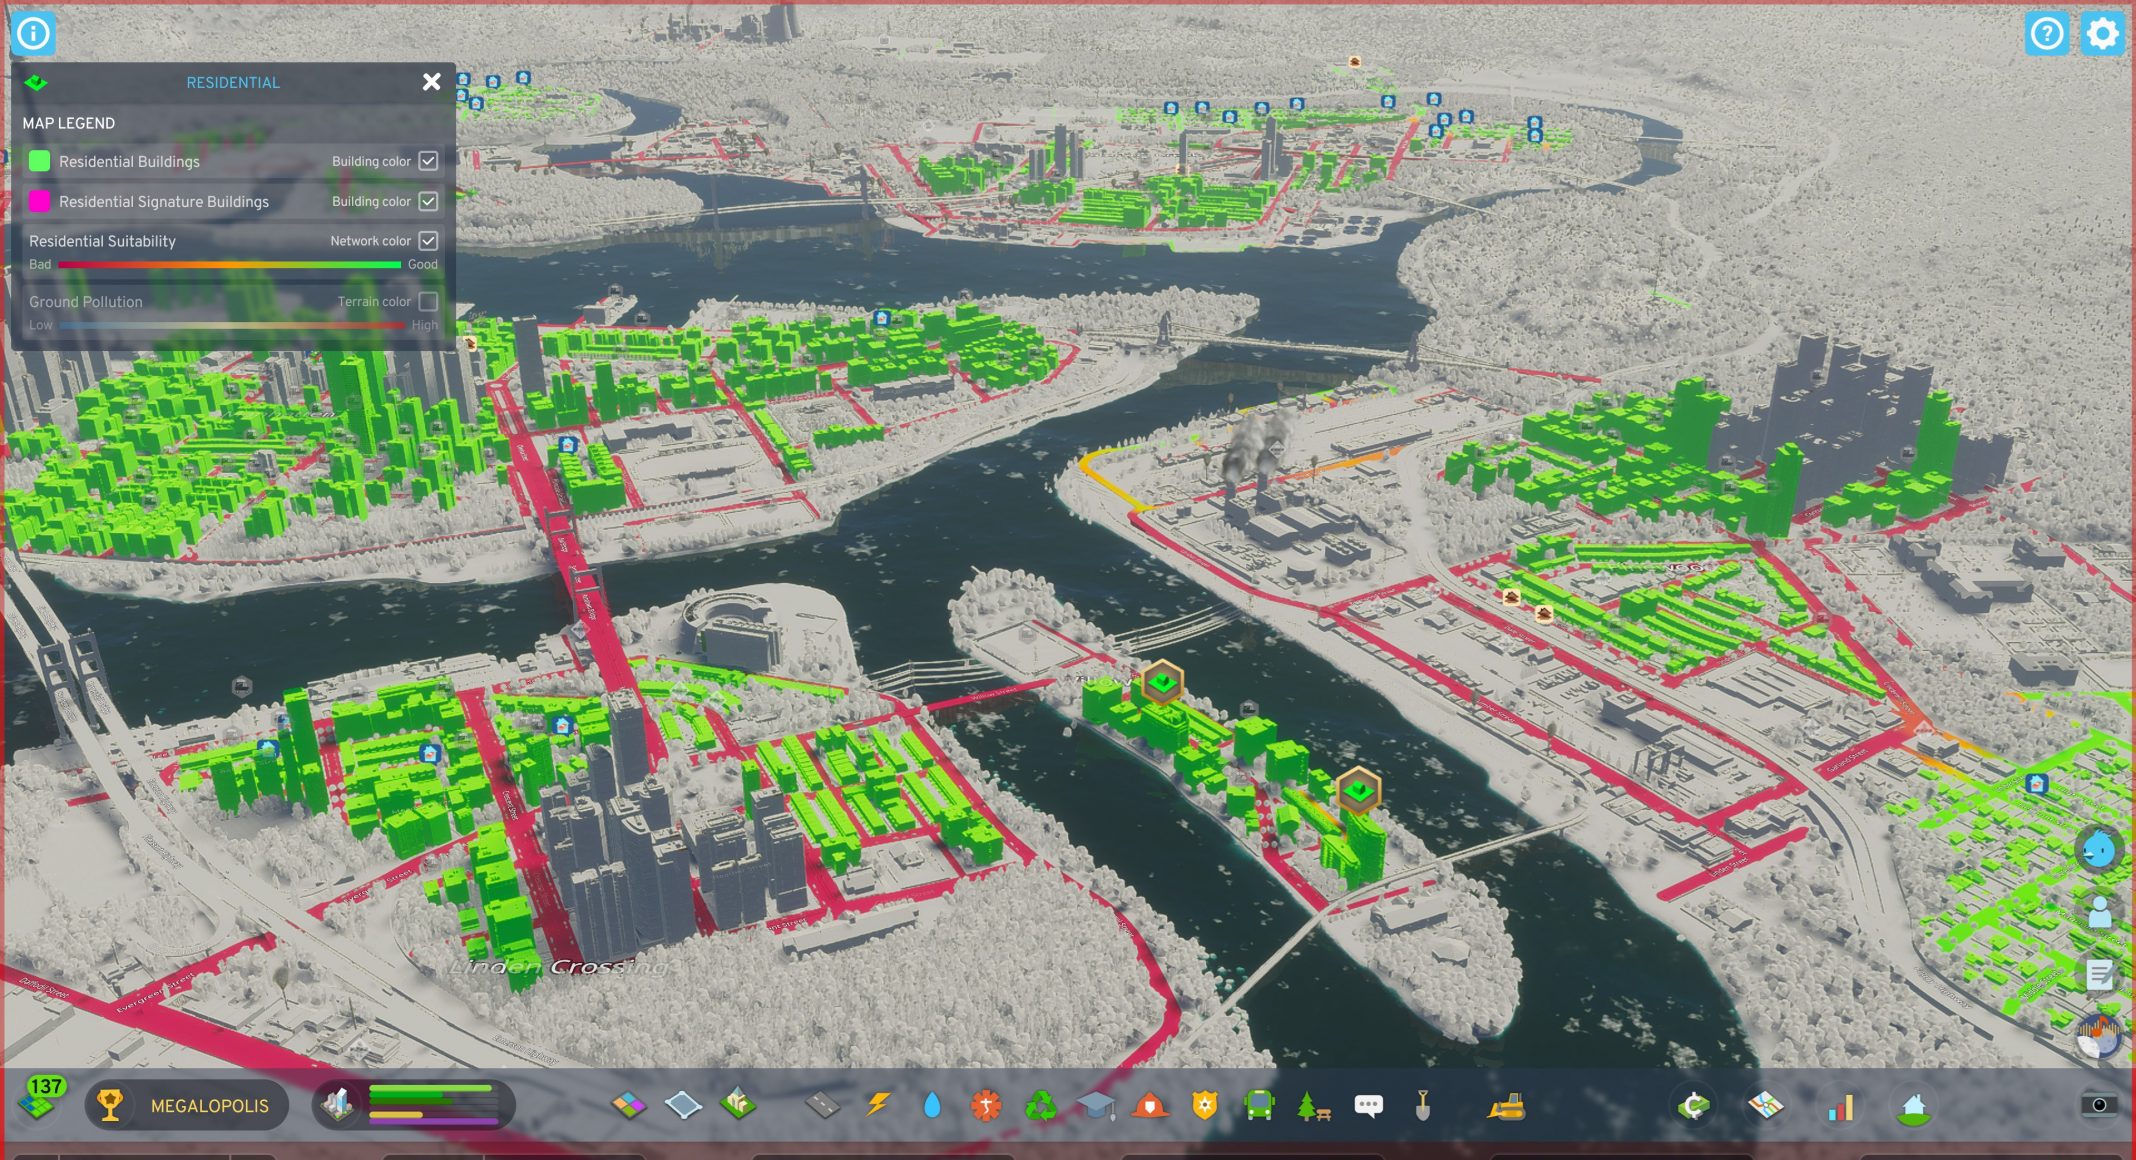The image size is (2136, 1160).
Task: Open Police & Administration badge menu
Action: pos(1205,1105)
